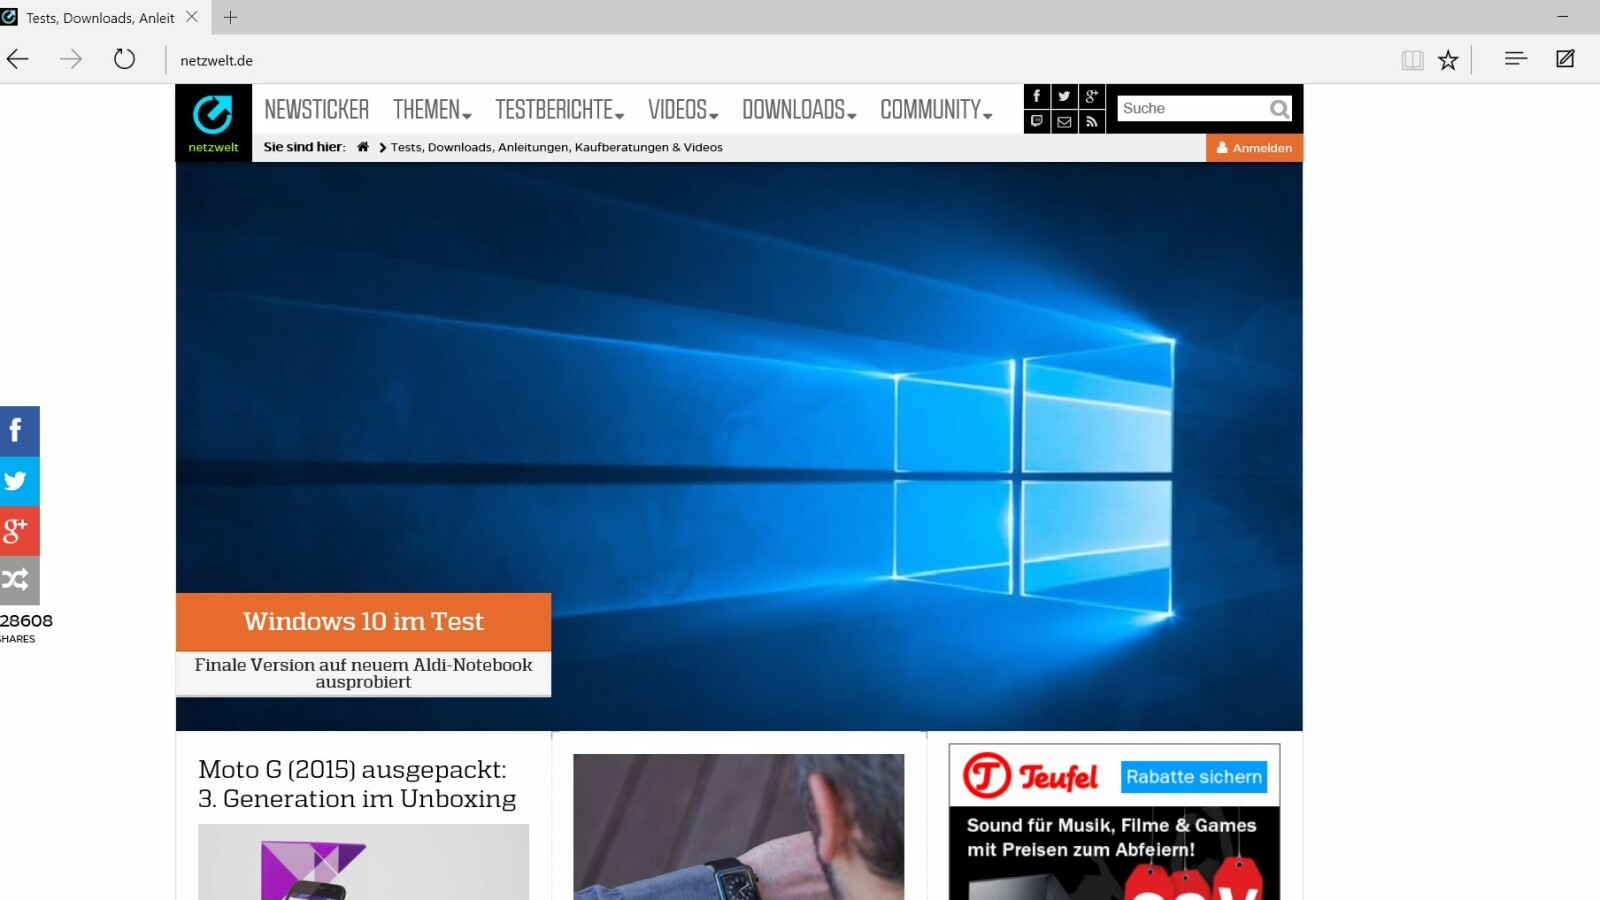This screenshot has width=1600, height=900.
Task: Click the Google+ icon in the header
Action: 1091,96
